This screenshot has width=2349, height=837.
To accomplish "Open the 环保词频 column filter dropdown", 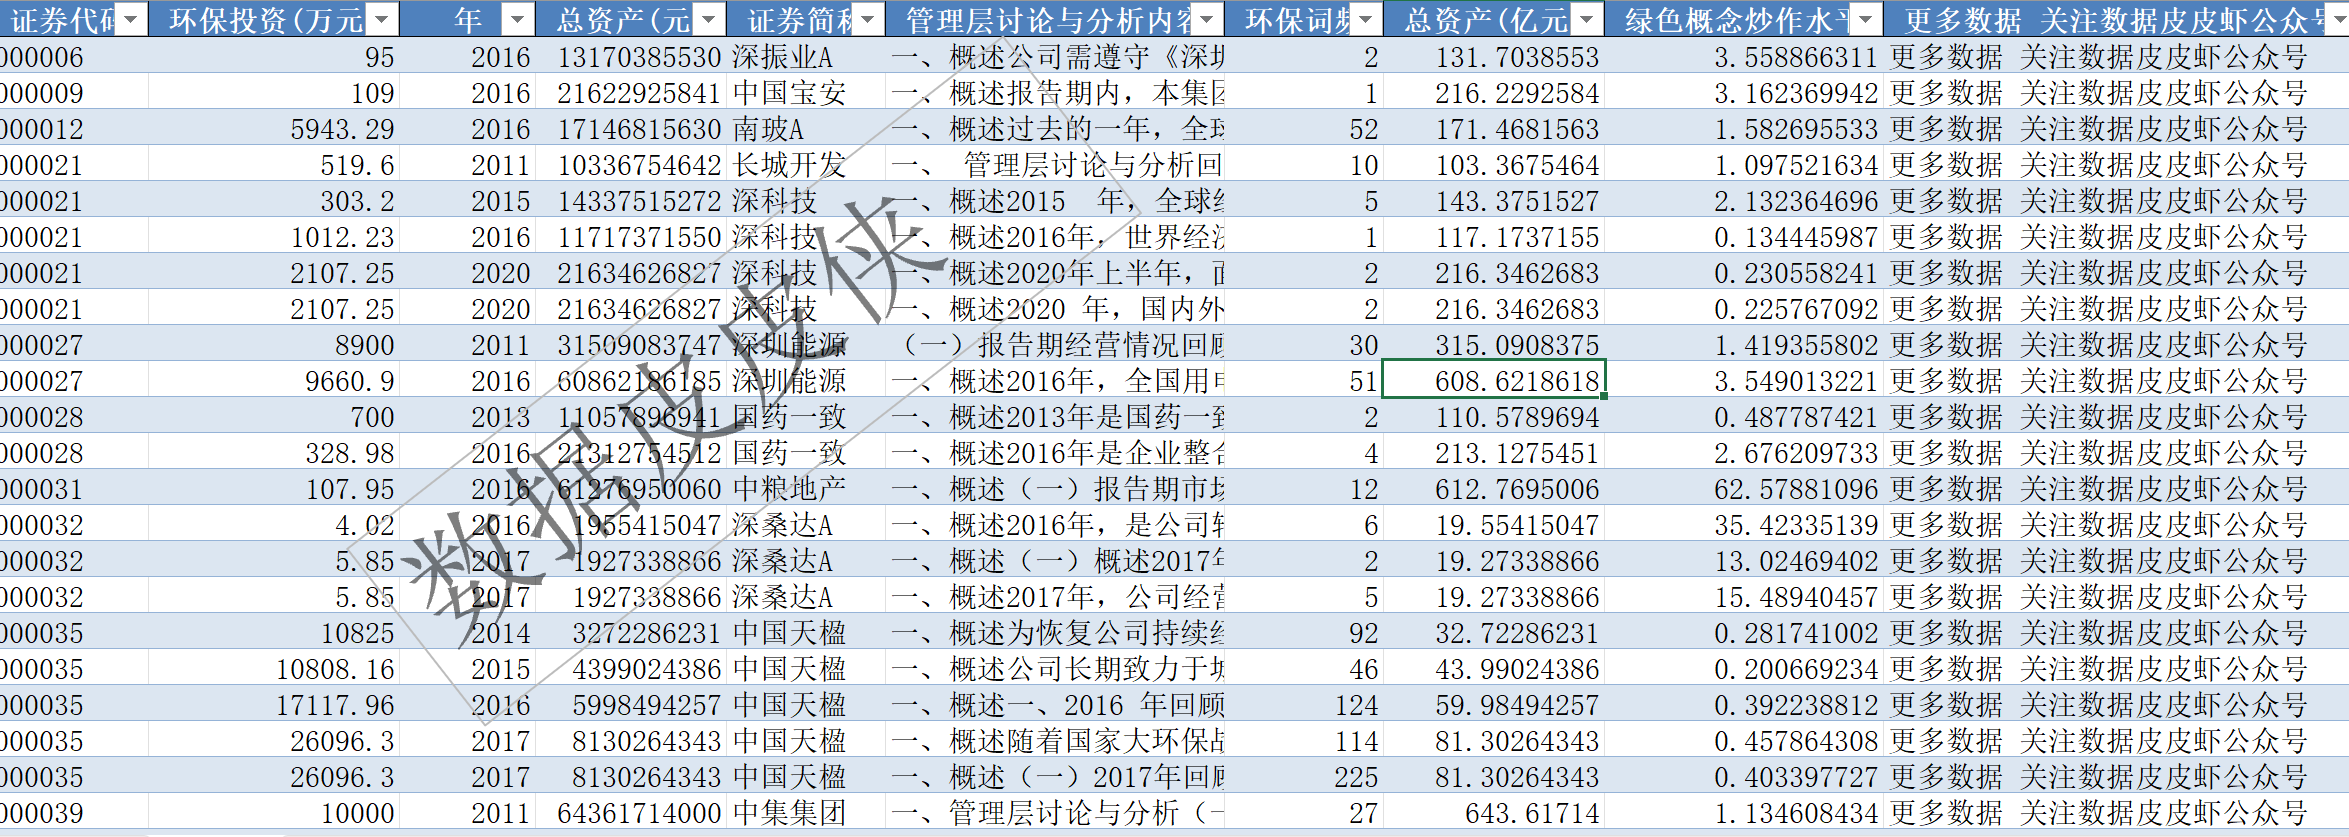I will [1366, 19].
